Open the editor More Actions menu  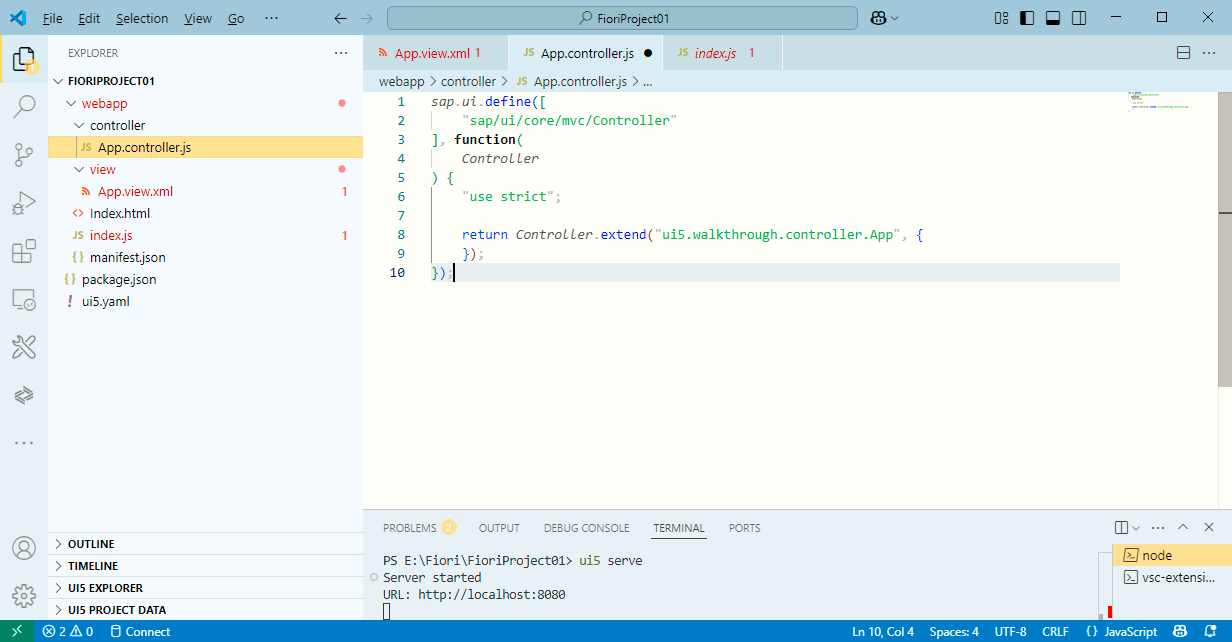point(1209,53)
